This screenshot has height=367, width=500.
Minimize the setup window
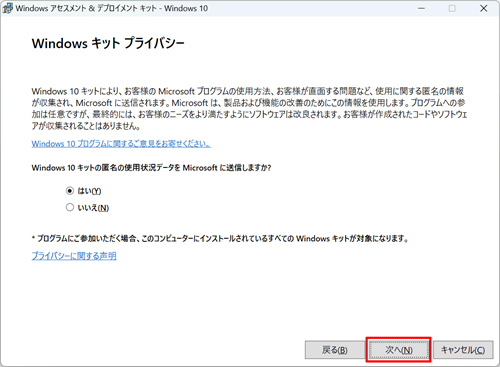pos(422,8)
